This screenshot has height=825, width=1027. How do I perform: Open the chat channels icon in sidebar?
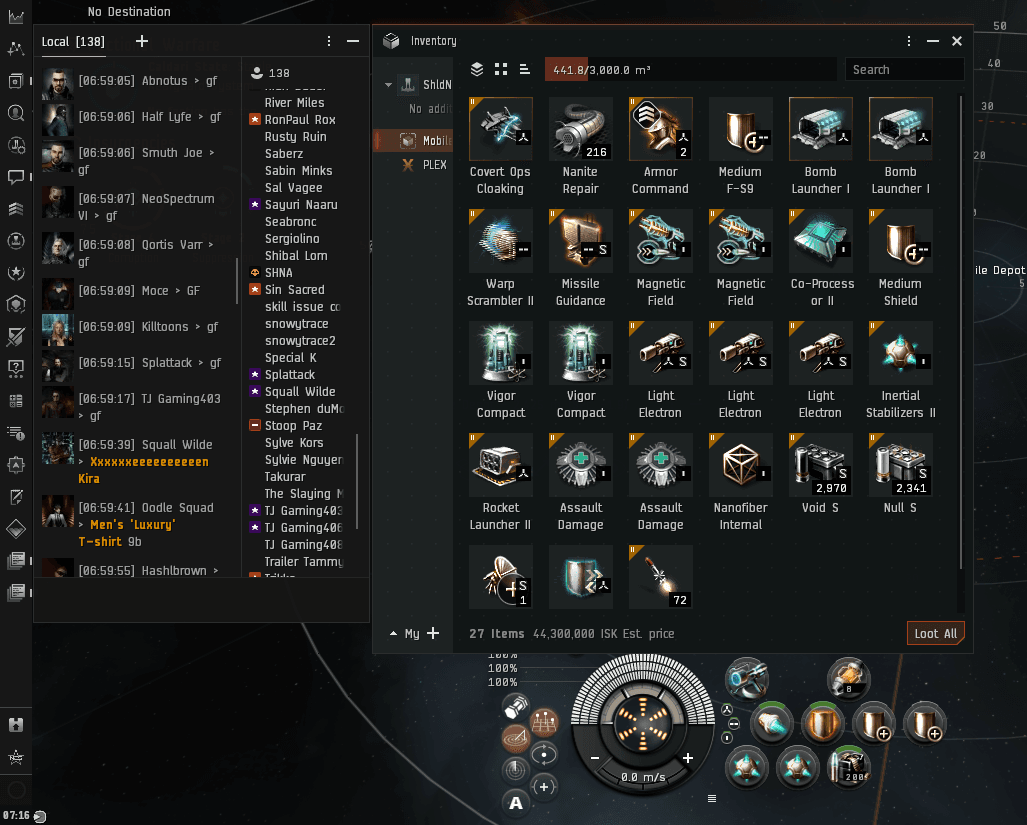pyautogui.click(x=16, y=178)
